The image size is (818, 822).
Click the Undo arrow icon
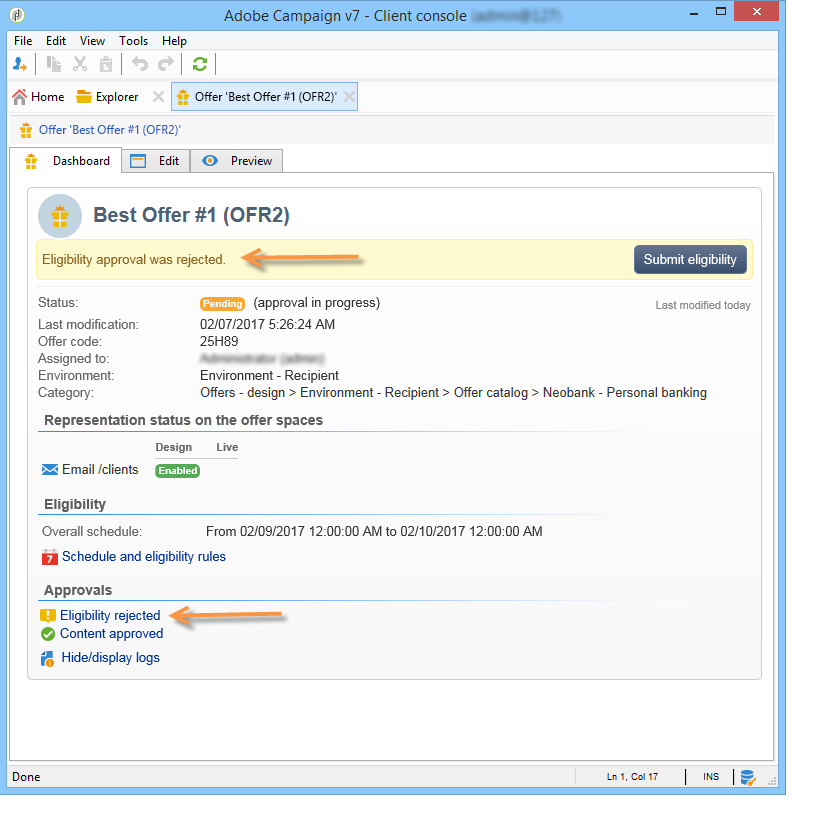pyautogui.click(x=139, y=64)
